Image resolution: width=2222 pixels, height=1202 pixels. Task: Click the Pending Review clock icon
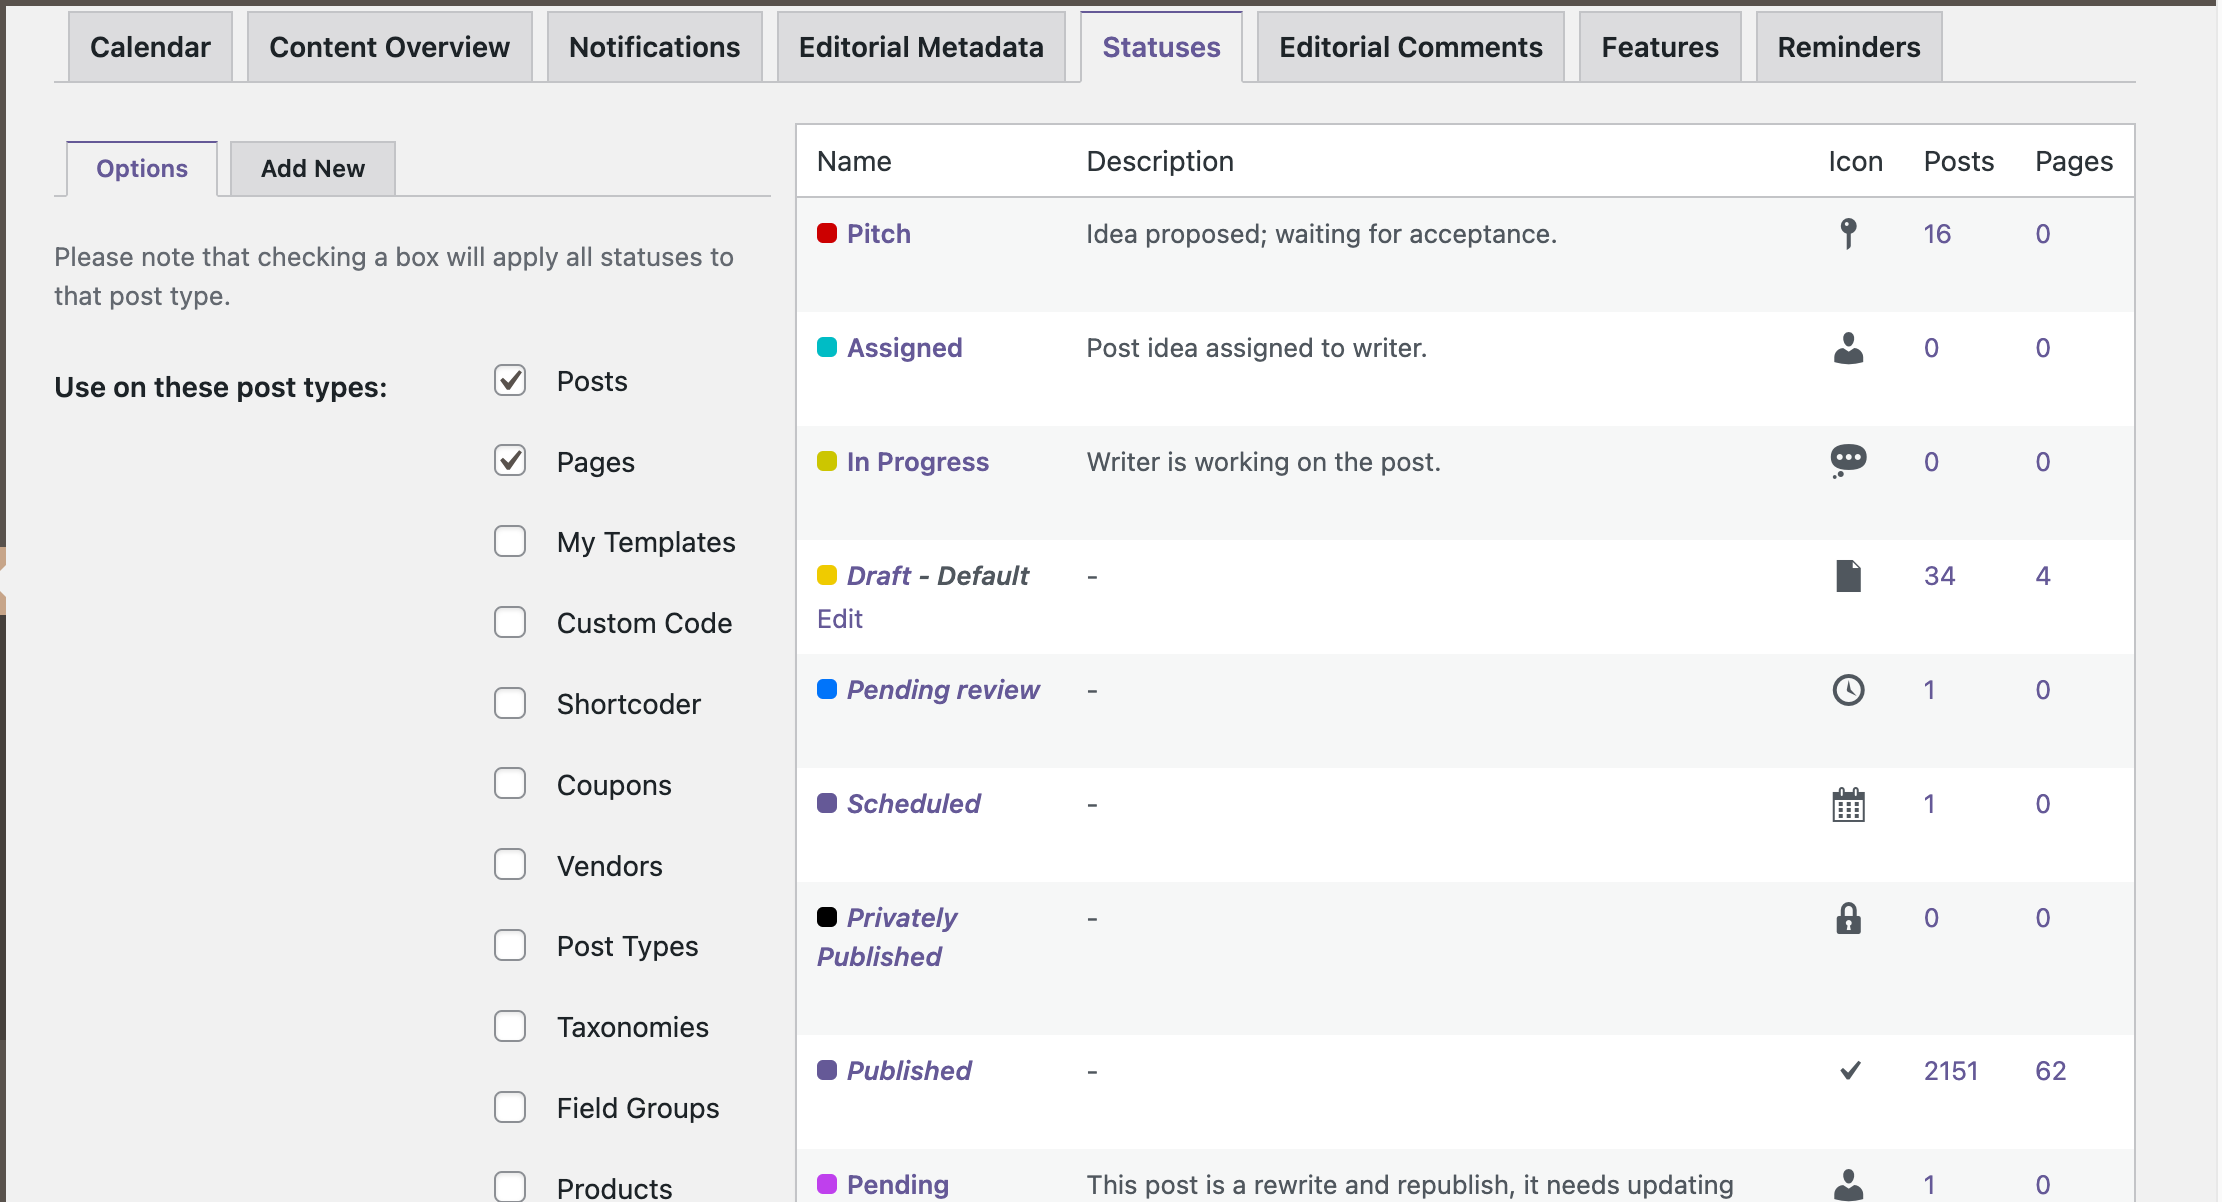point(1849,690)
